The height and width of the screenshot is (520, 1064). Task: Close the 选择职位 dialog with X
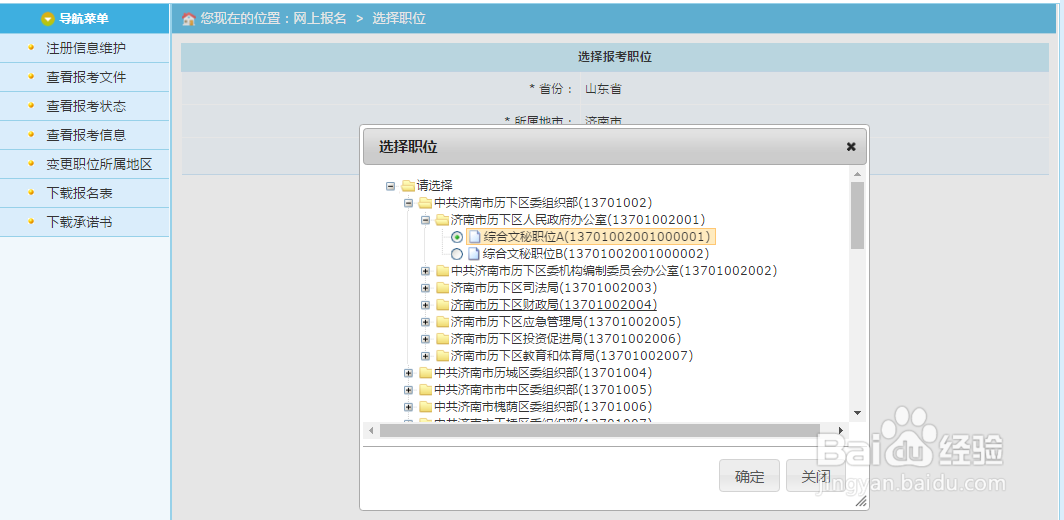coord(851,147)
